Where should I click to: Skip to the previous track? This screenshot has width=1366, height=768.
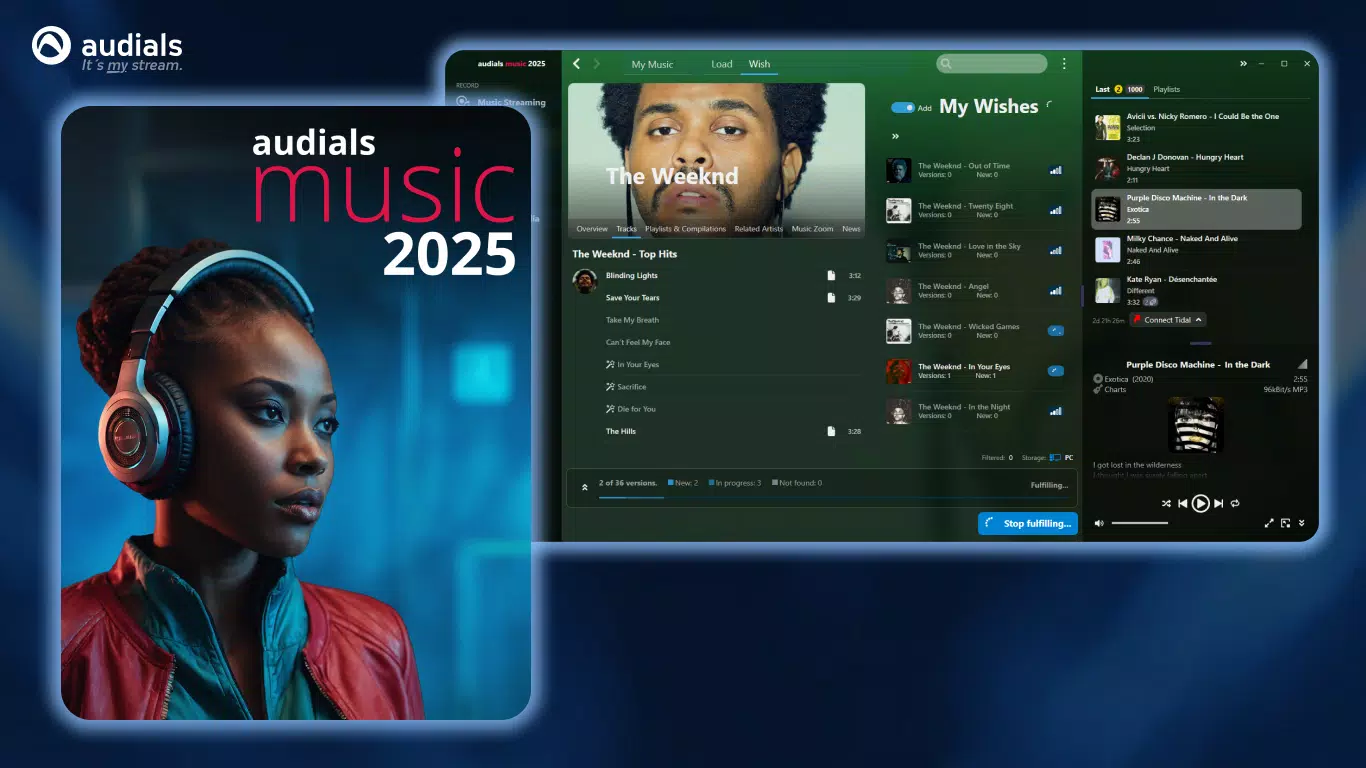1183,504
